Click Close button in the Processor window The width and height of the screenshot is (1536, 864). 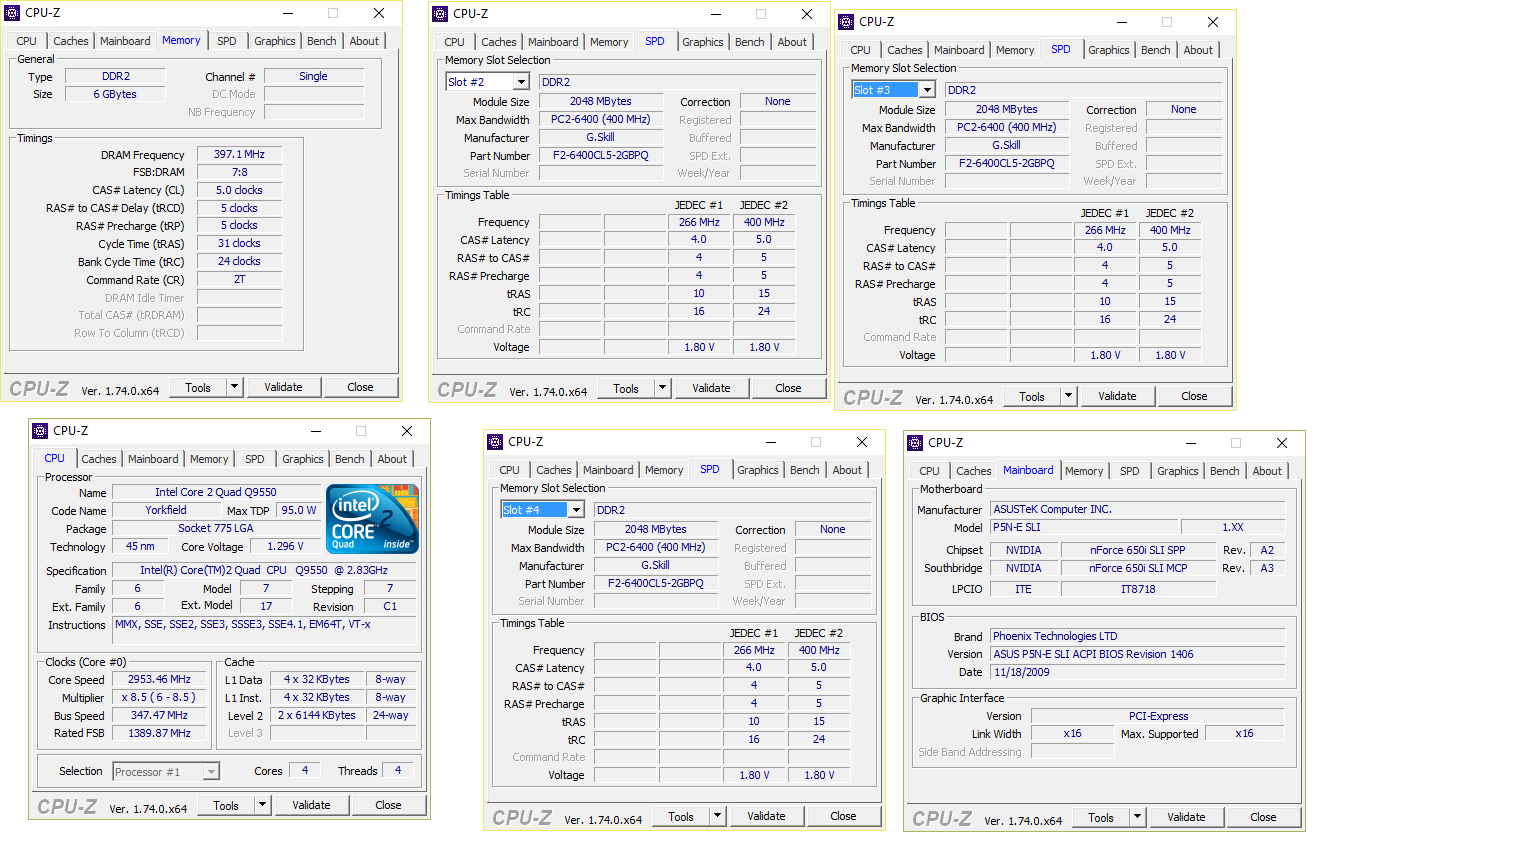(388, 805)
